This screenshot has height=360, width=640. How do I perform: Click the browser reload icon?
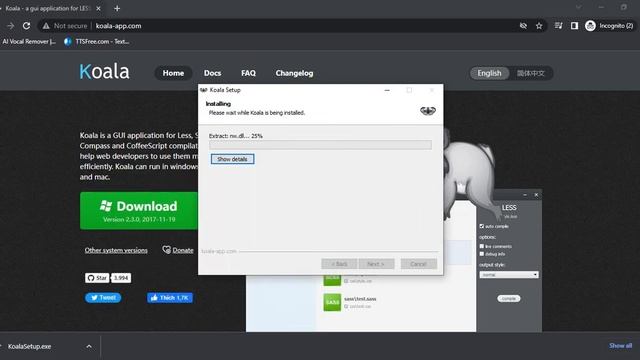(27, 26)
